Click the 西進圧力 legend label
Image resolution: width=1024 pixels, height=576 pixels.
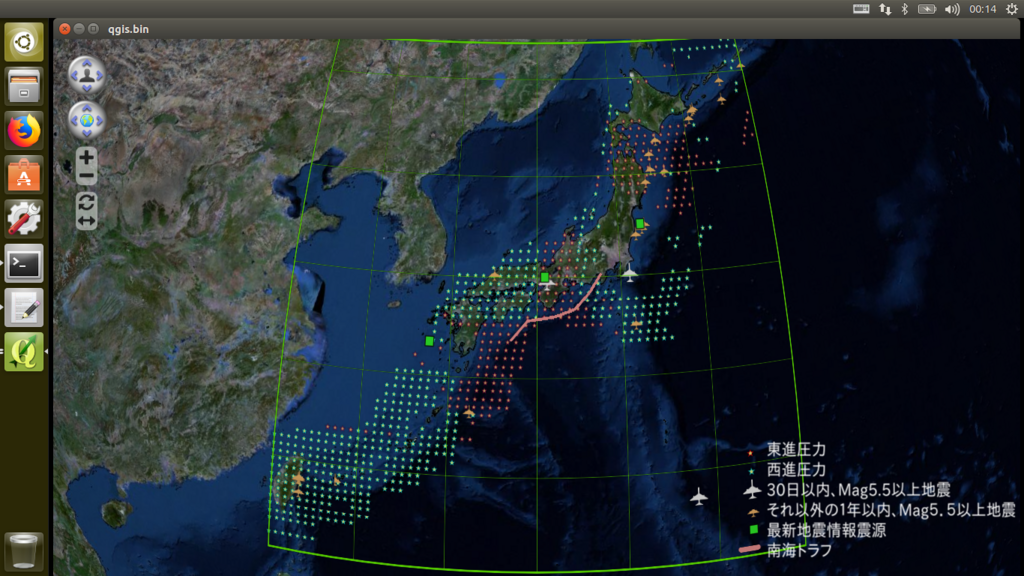[x=796, y=470]
